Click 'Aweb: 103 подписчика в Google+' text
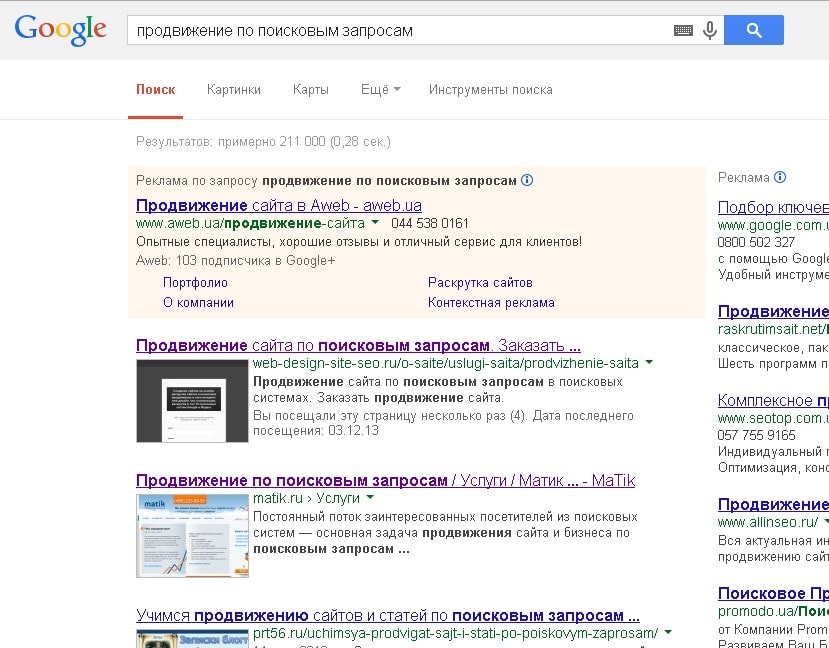 click(x=236, y=261)
